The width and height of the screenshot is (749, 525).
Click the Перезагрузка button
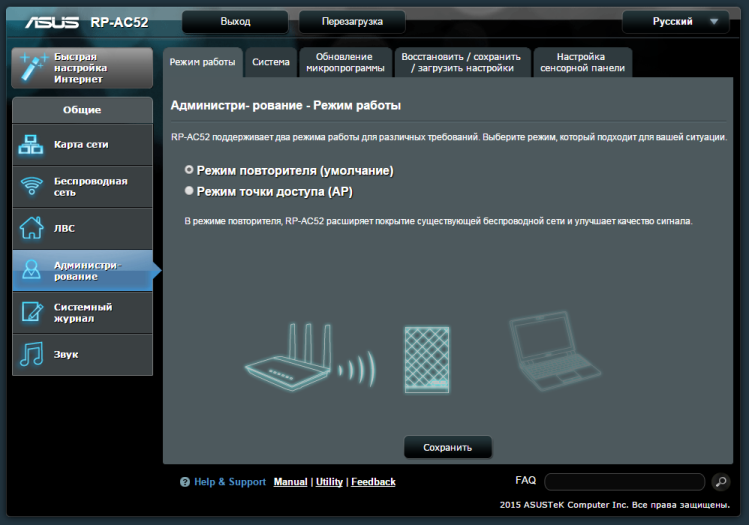352,21
